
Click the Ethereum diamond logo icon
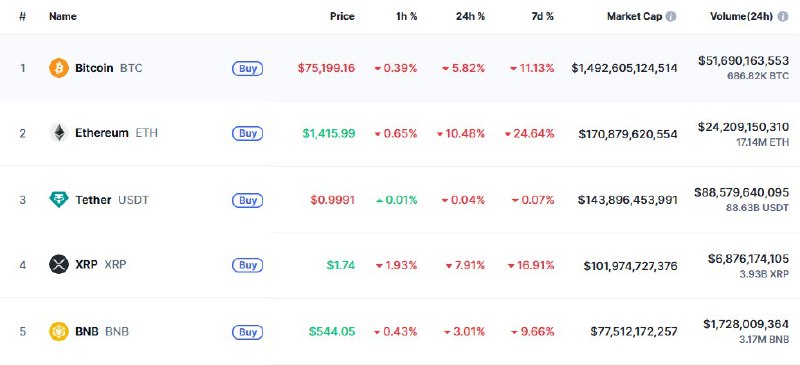click(x=59, y=133)
